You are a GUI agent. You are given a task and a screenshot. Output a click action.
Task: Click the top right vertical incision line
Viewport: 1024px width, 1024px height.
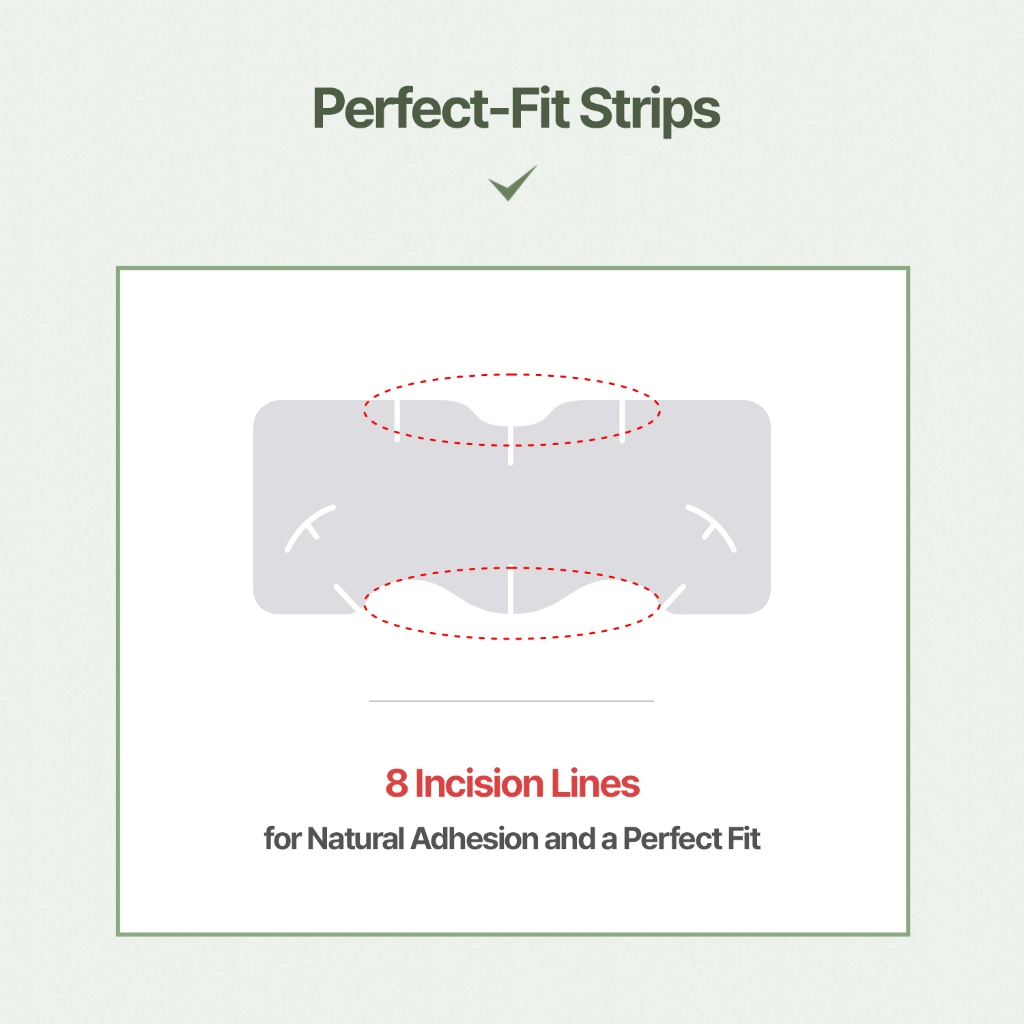tap(623, 420)
